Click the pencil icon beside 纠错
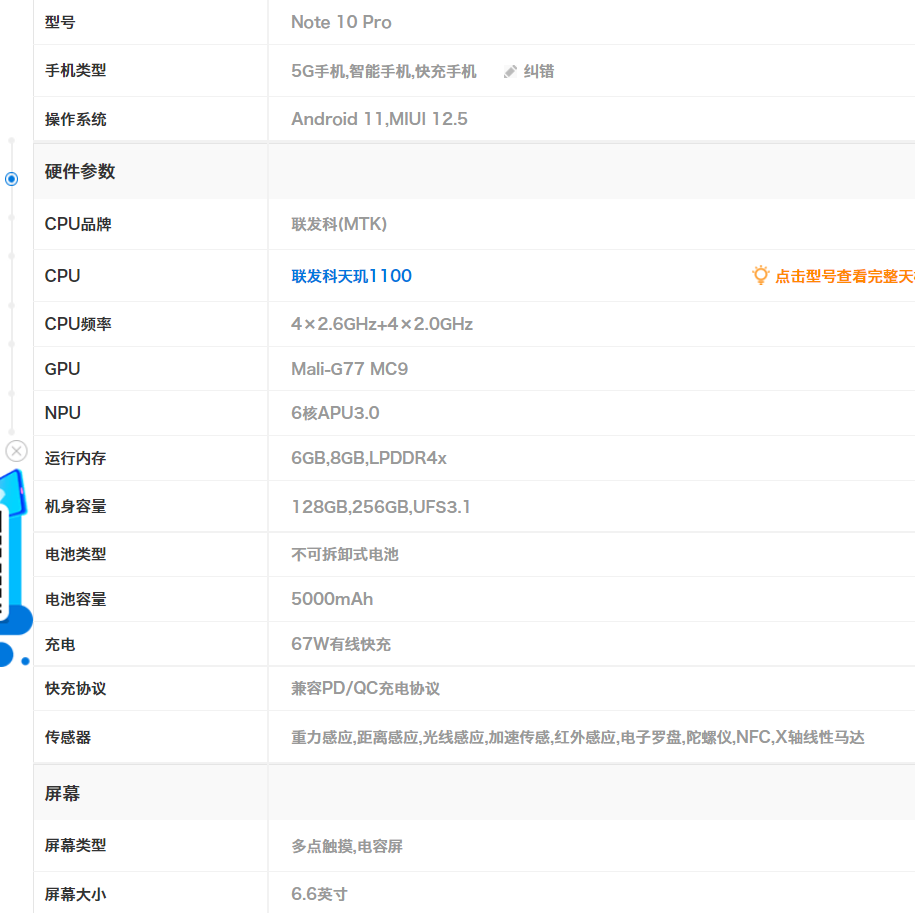This screenshot has height=913, width=915. coord(510,71)
